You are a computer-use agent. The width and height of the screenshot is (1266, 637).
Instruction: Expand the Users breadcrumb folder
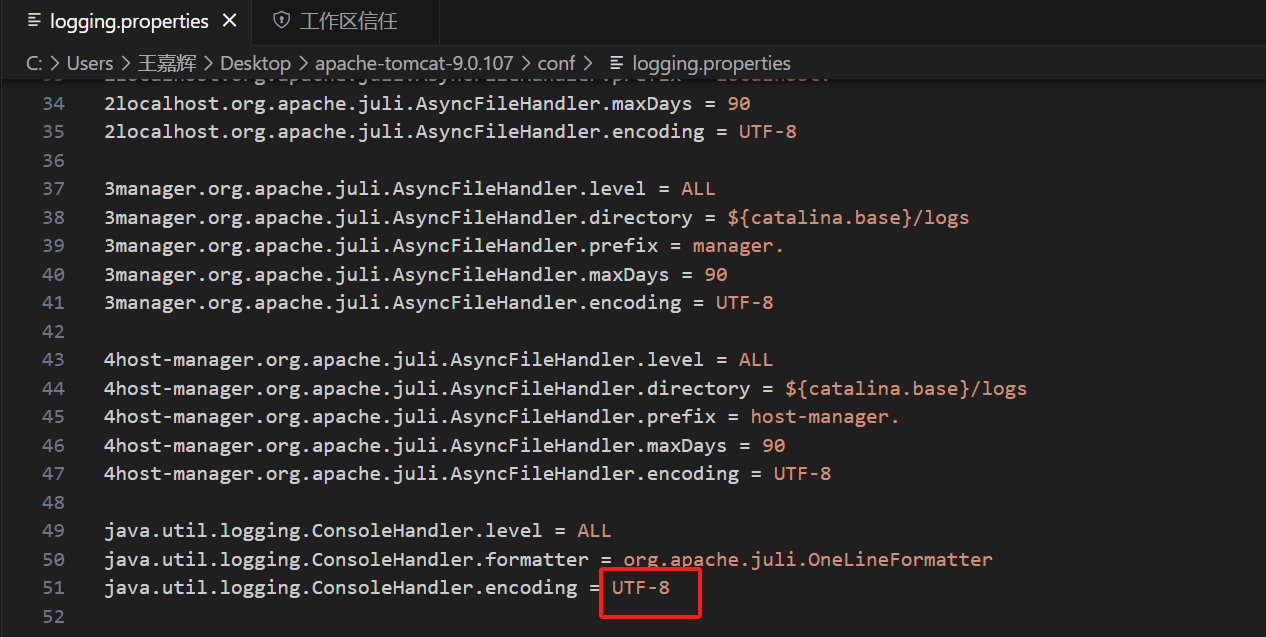(89, 63)
